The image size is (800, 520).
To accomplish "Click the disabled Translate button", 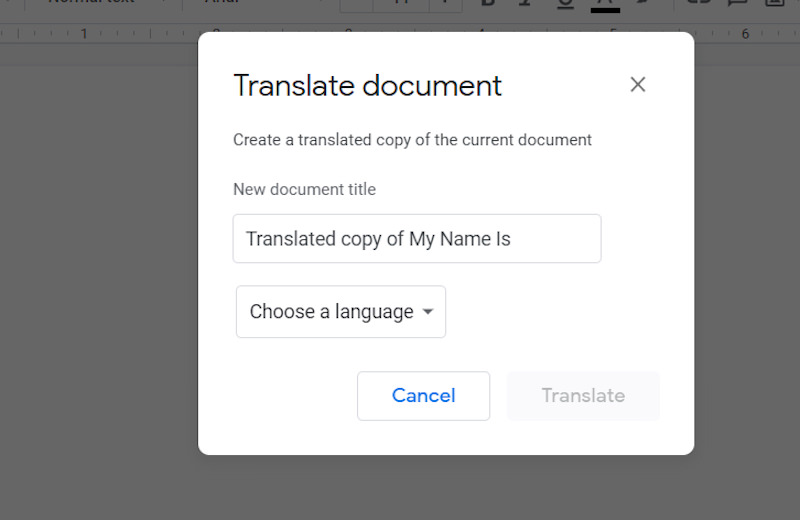I will [x=583, y=396].
